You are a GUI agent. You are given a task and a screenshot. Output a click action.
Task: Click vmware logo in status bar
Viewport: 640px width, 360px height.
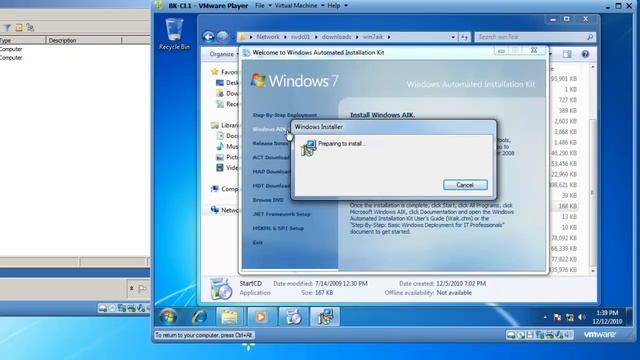(x=599, y=335)
